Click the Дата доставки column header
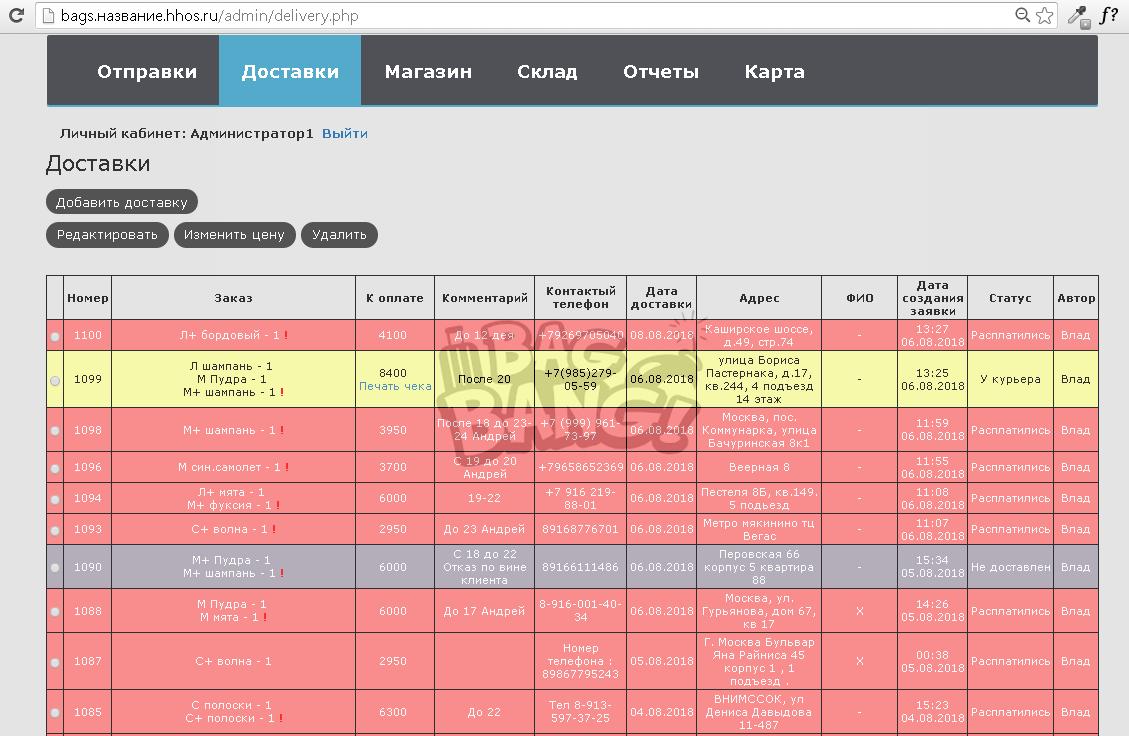 tap(661, 298)
